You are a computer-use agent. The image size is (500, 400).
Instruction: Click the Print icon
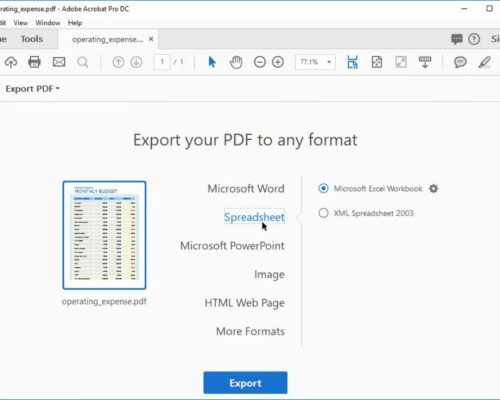(x=34, y=62)
